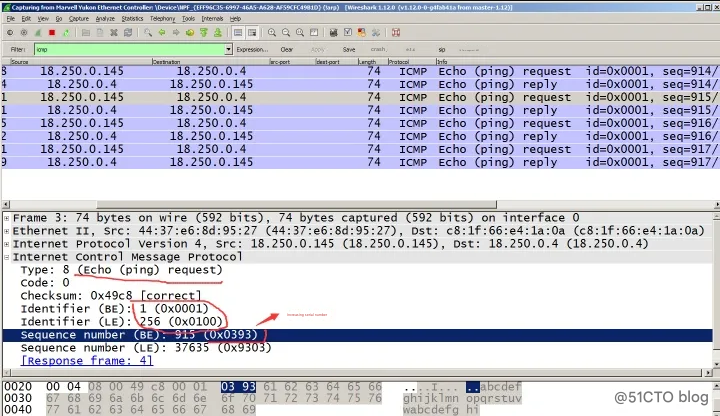The height and width of the screenshot is (416, 720).
Task: Toggle packet list colorize button
Action: (238, 33)
